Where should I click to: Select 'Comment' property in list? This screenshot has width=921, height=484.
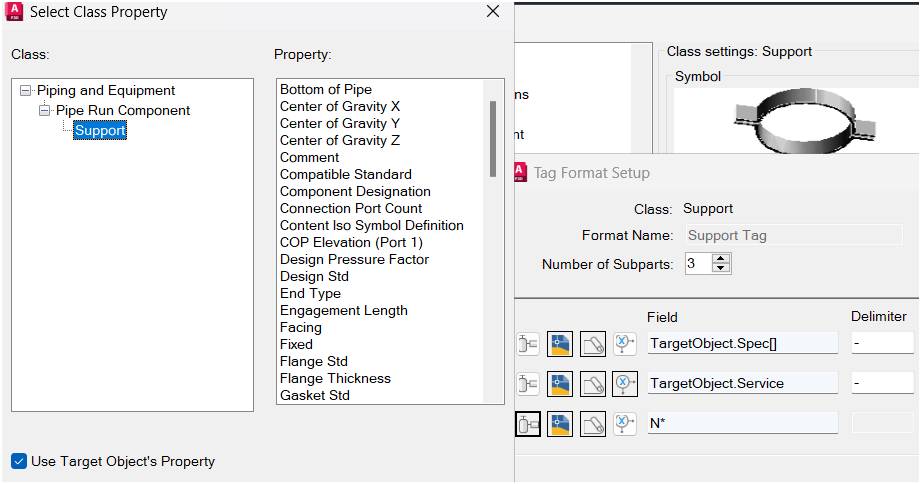pos(310,157)
